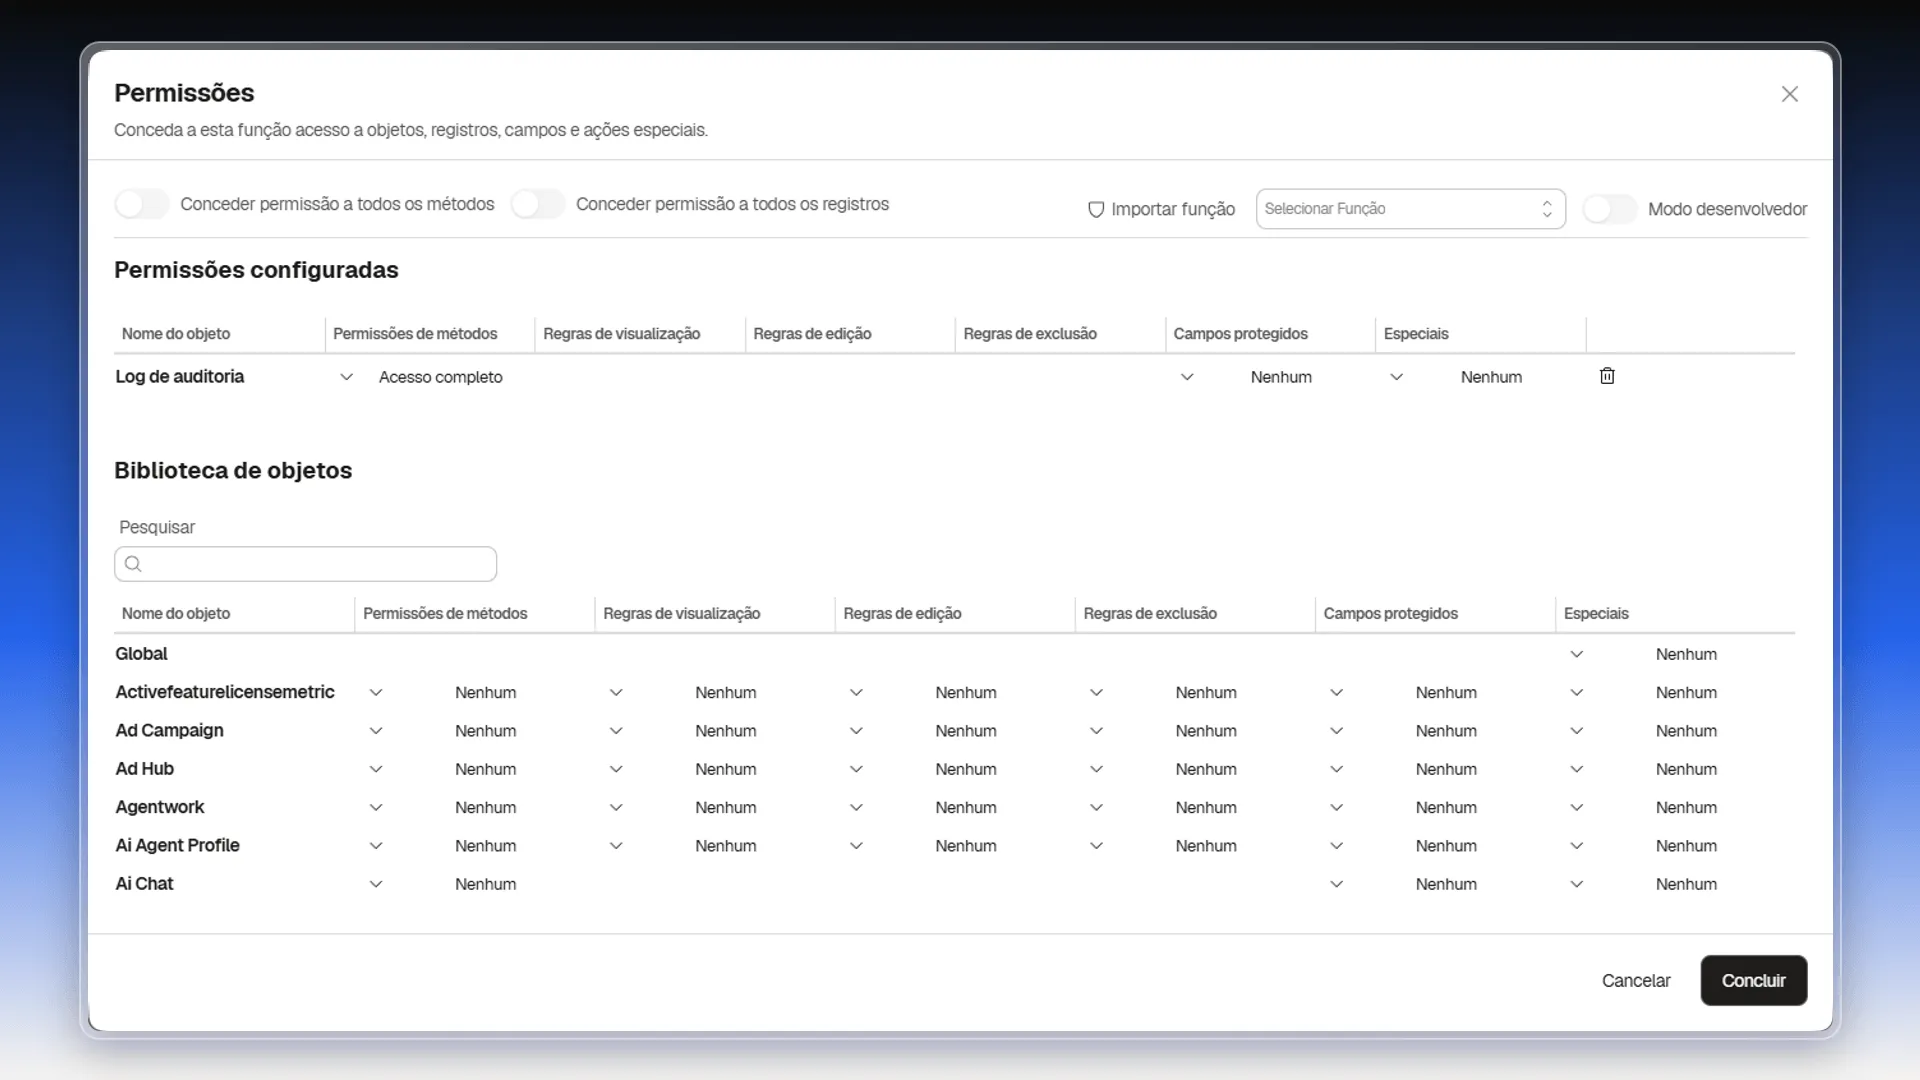The height and width of the screenshot is (1080, 1920).
Task: Open the Selecionar Função combo box
Action: click(1410, 209)
